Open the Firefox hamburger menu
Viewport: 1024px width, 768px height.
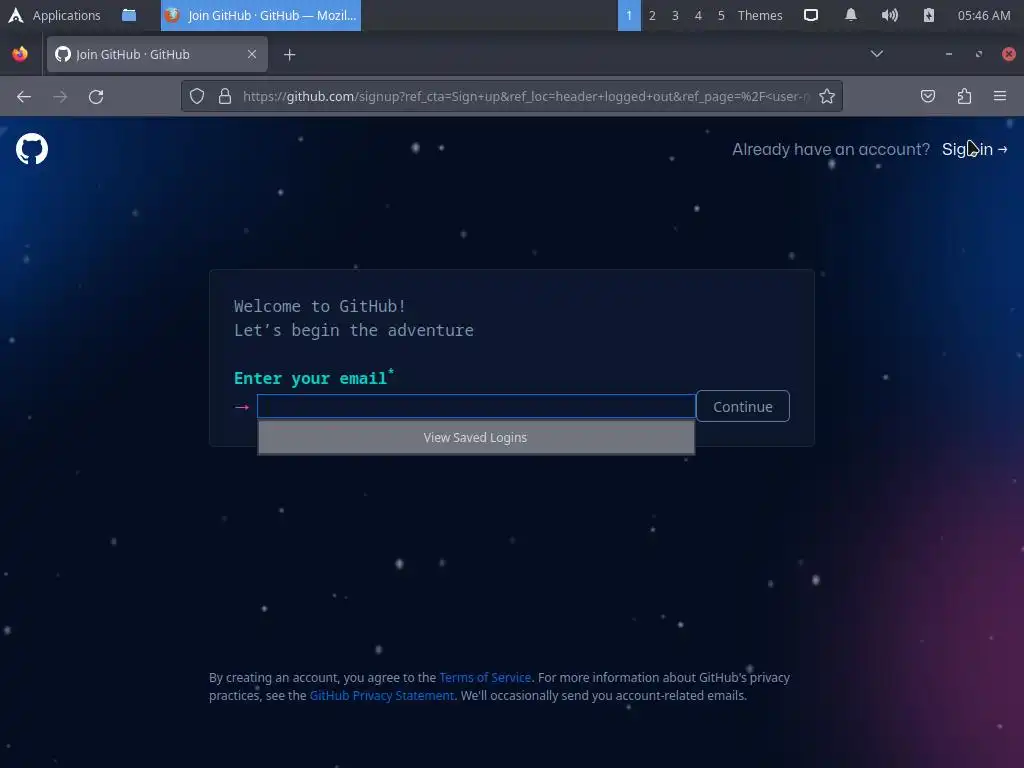point(1000,97)
